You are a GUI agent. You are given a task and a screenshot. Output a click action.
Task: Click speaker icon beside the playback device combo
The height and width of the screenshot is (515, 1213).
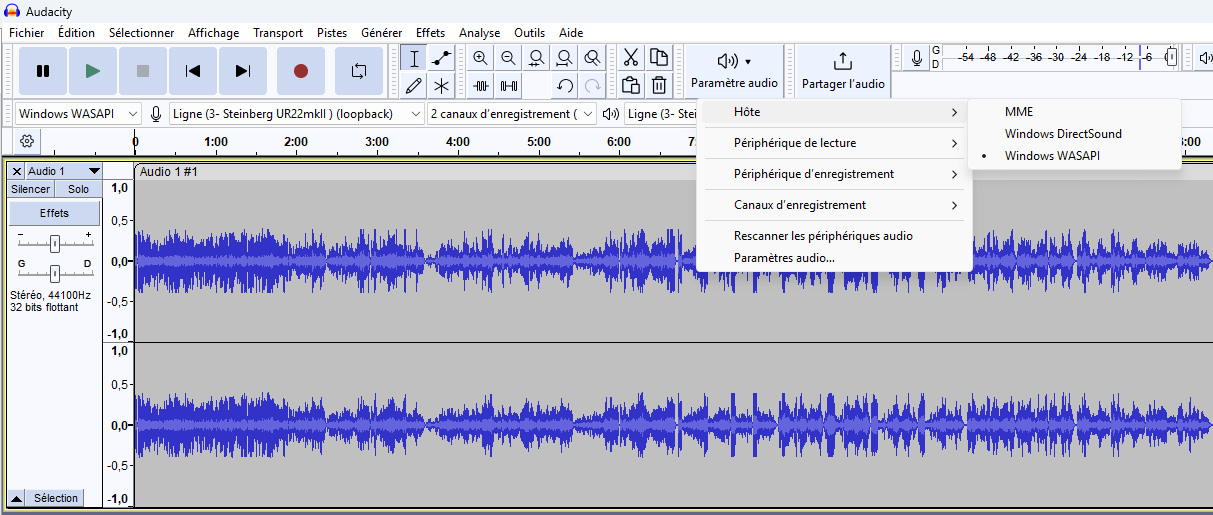point(611,114)
